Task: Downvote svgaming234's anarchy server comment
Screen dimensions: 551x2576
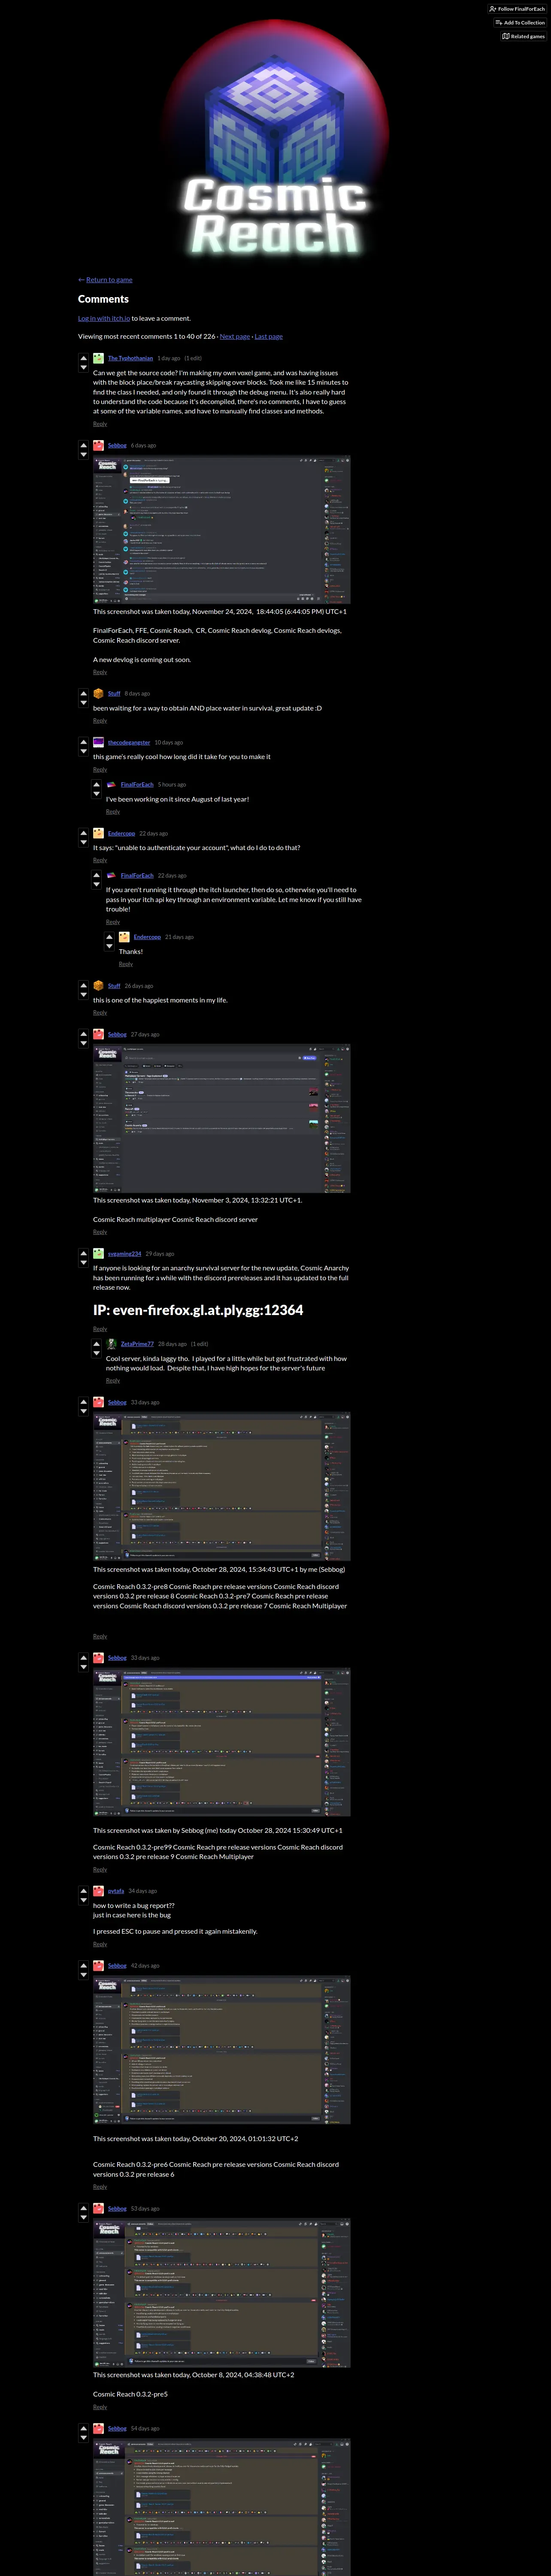Action: point(83,1263)
